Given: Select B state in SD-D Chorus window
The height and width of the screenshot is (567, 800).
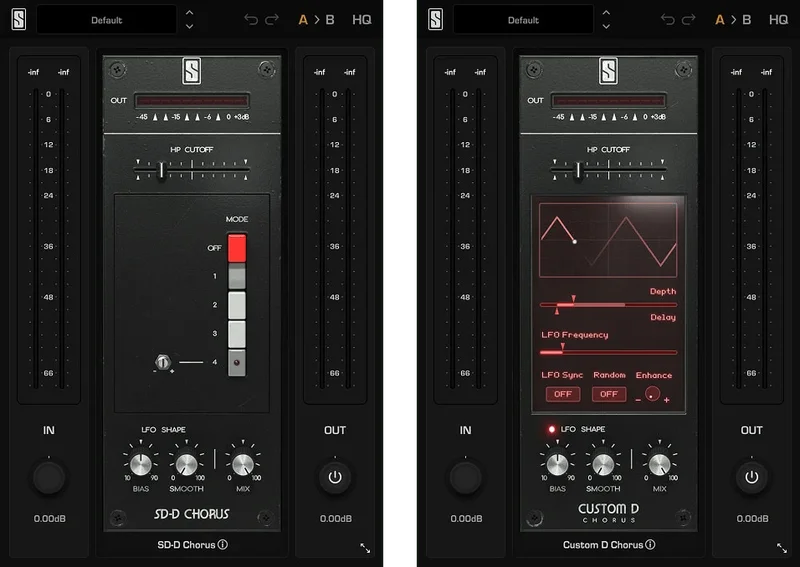Looking at the screenshot, I should tap(330, 20).
